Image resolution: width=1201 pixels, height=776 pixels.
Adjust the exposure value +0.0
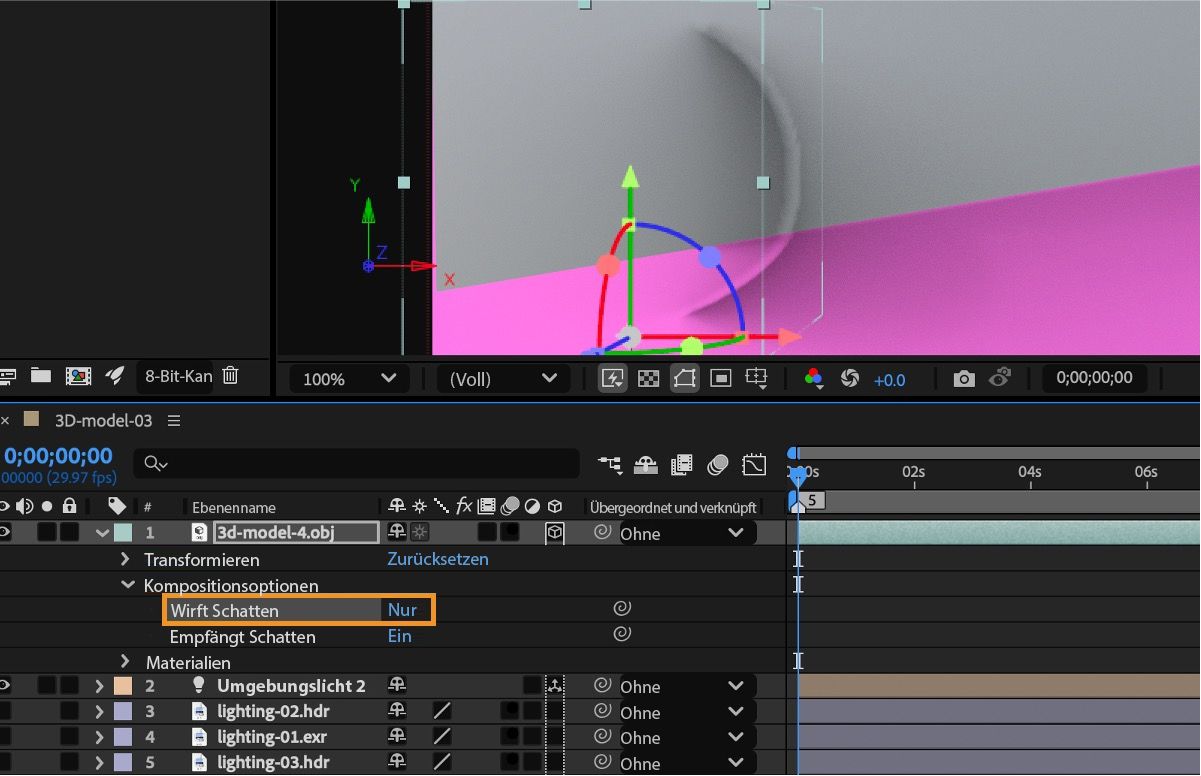pyautogui.click(x=889, y=379)
